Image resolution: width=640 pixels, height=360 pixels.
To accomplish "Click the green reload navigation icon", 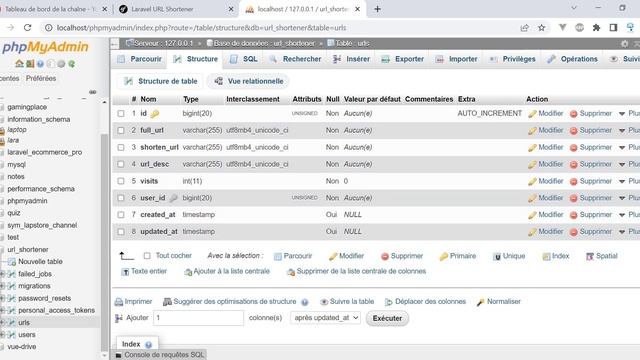I will pyautogui.click(x=71, y=64).
